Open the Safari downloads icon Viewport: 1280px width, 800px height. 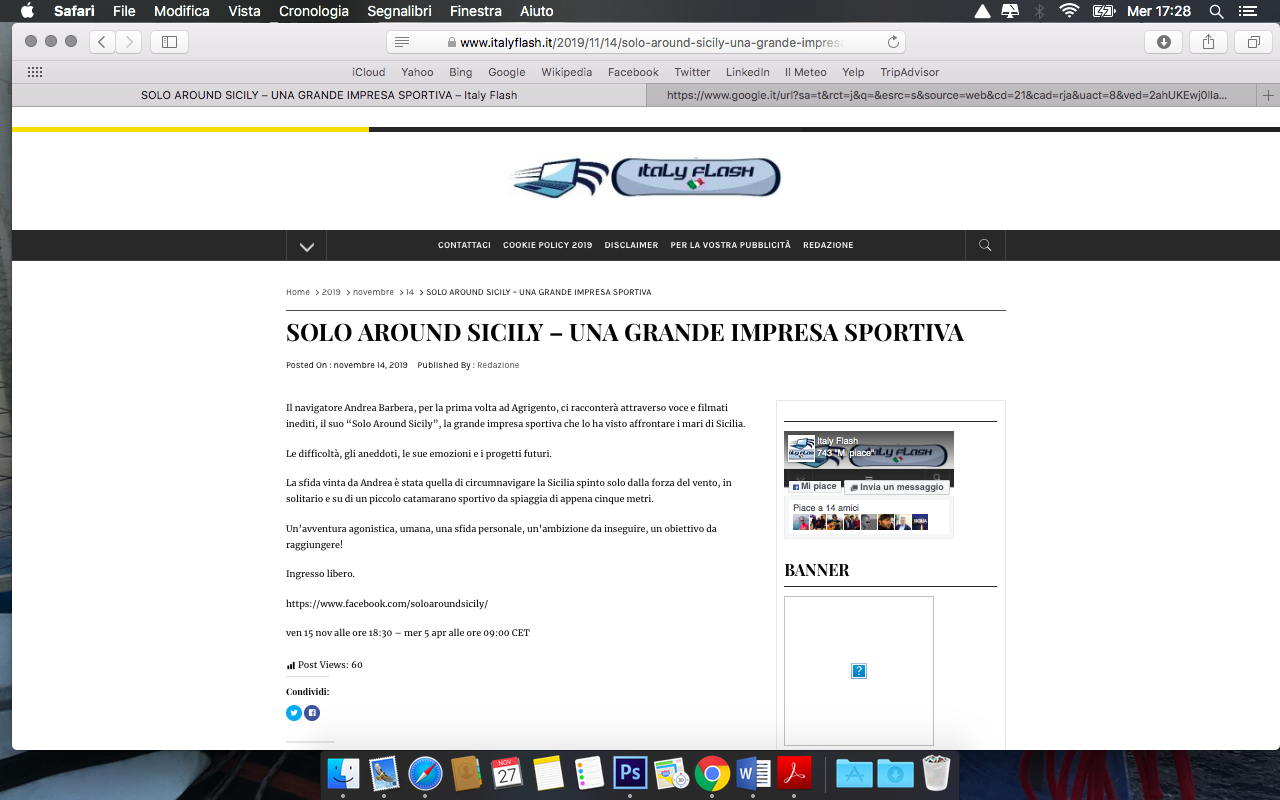point(1163,42)
